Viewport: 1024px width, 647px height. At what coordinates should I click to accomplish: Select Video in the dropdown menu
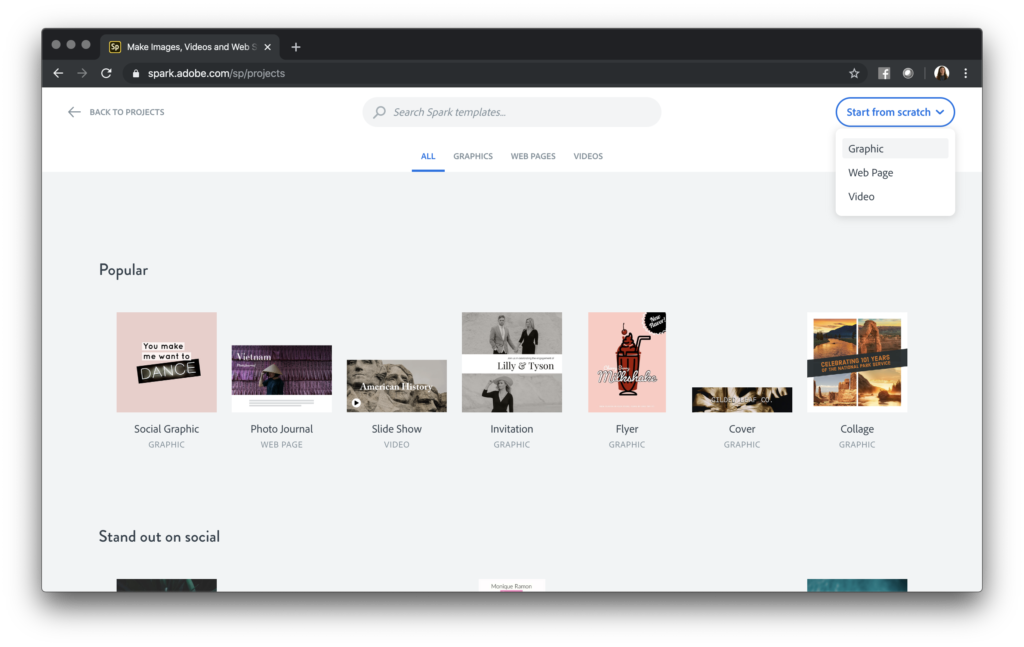[861, 197]
